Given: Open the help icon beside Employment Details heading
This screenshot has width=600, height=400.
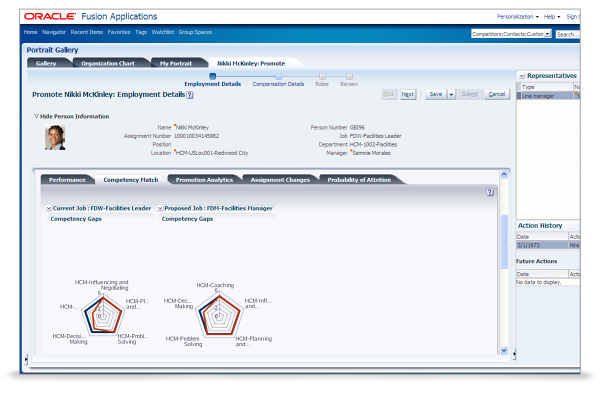Looking at the screenshot, I should pyautogui.click(x=190, y=95).
